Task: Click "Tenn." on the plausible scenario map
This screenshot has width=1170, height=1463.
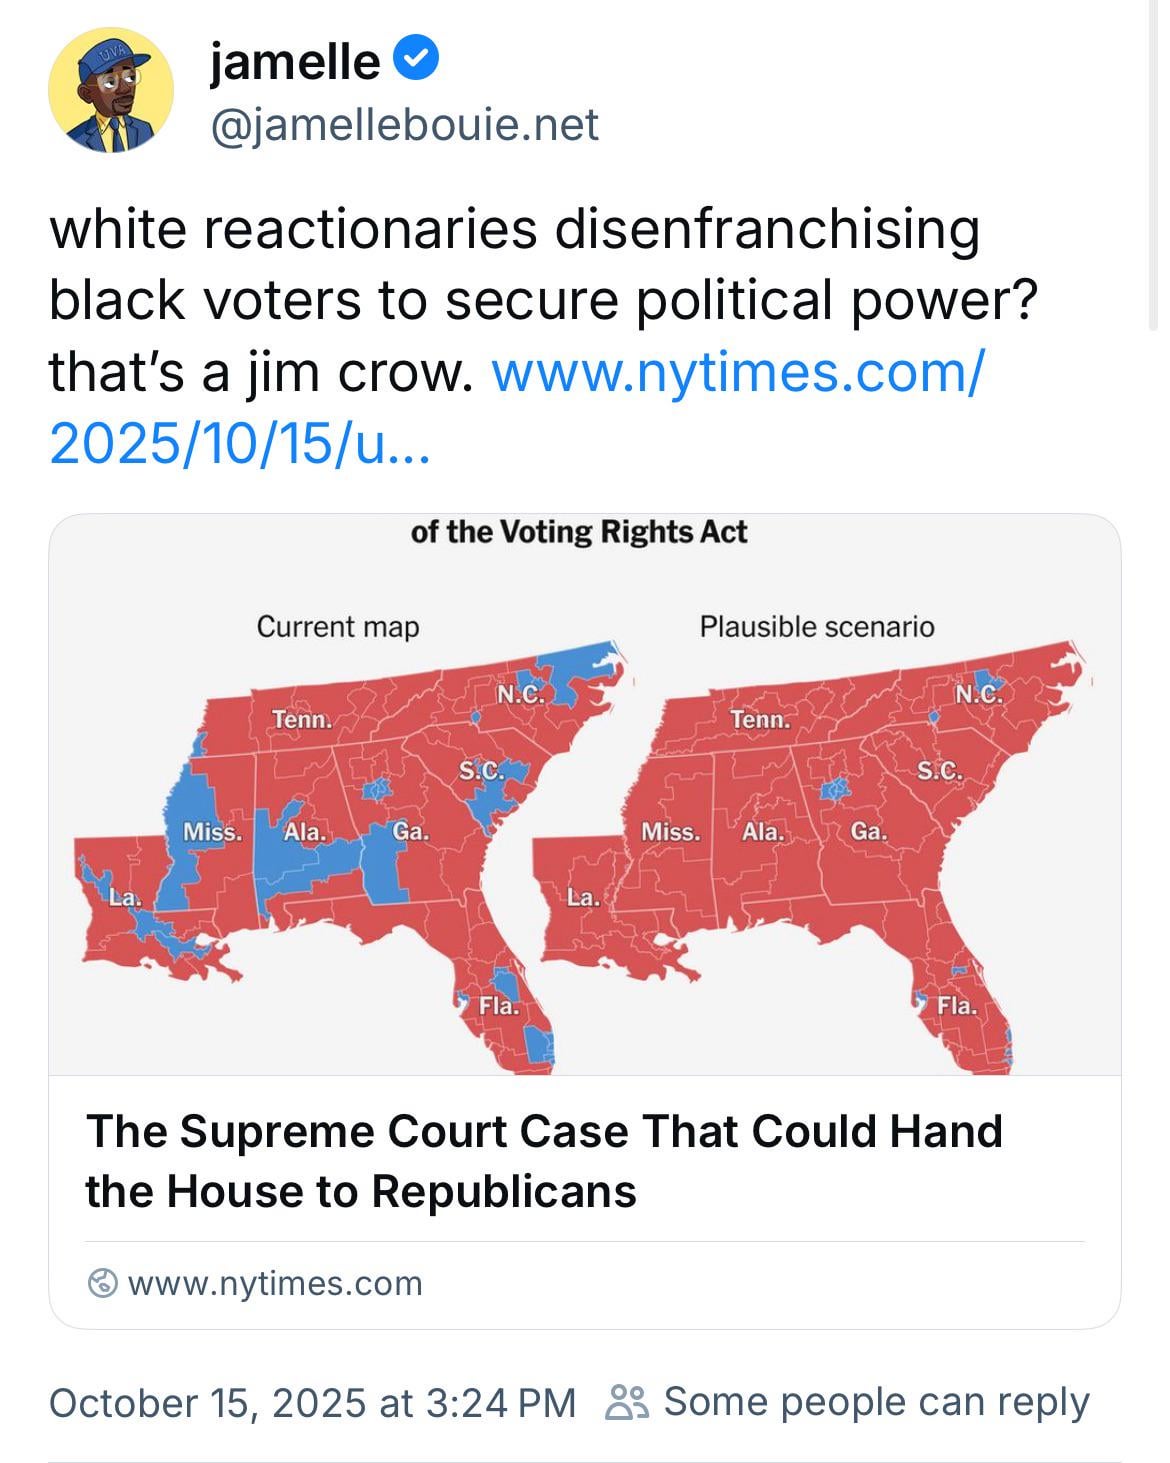Action: pyautogui.click(x=760, y=719)
